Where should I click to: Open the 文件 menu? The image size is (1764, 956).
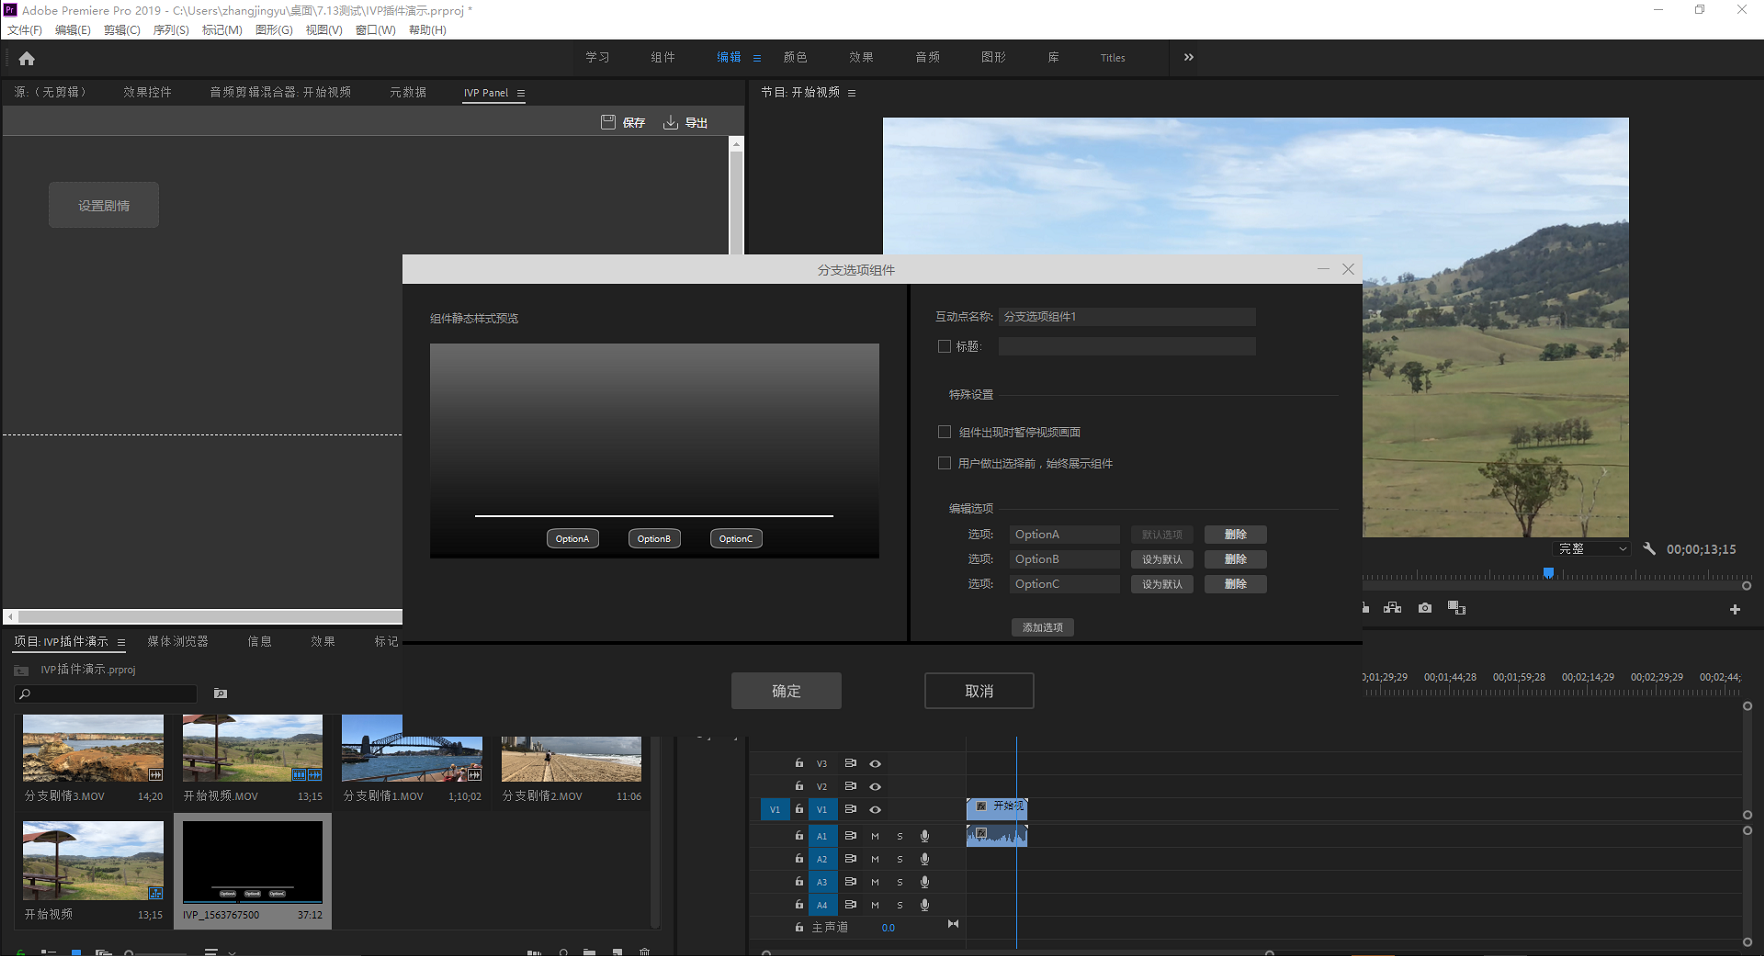tap(25, 30)
